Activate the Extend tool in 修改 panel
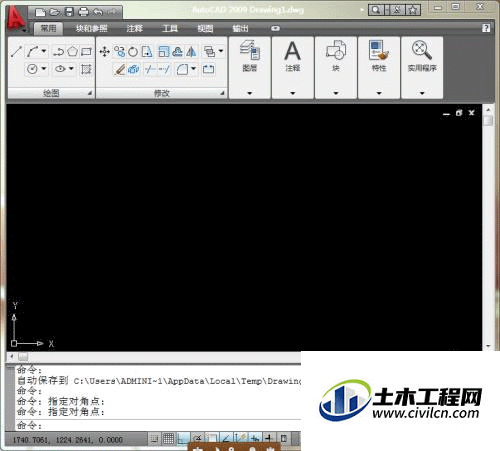This screenshot has width=500, height=451. [x=164, y=69]
